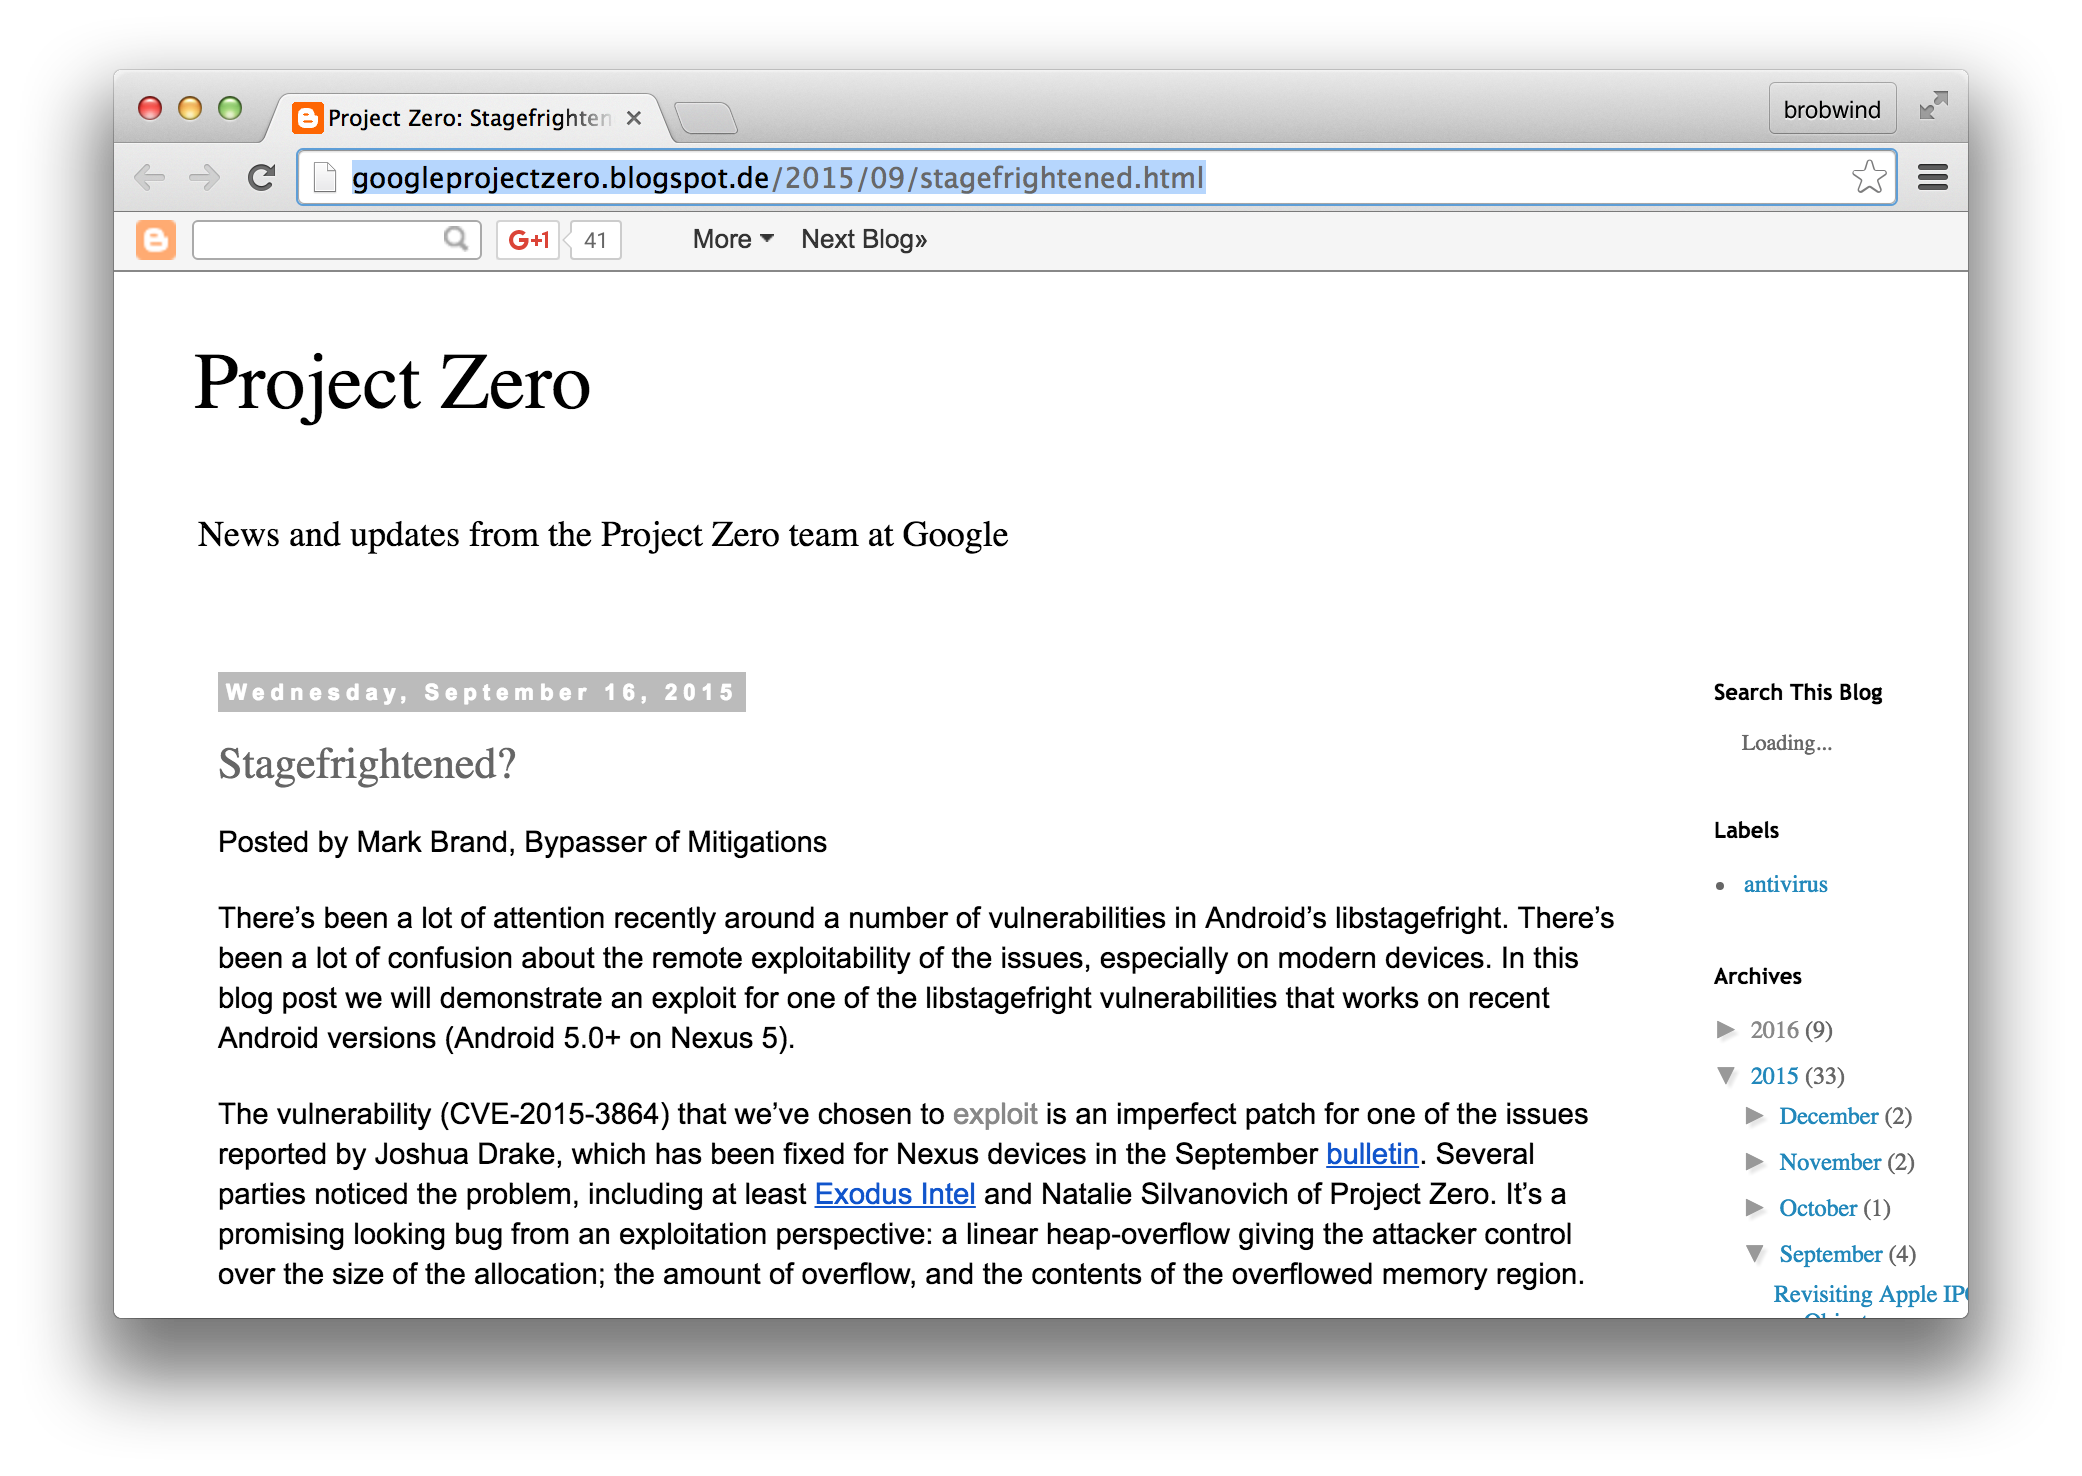Click the browser back arrow
Screen dimensions: 2082x1476
(150, 178)
